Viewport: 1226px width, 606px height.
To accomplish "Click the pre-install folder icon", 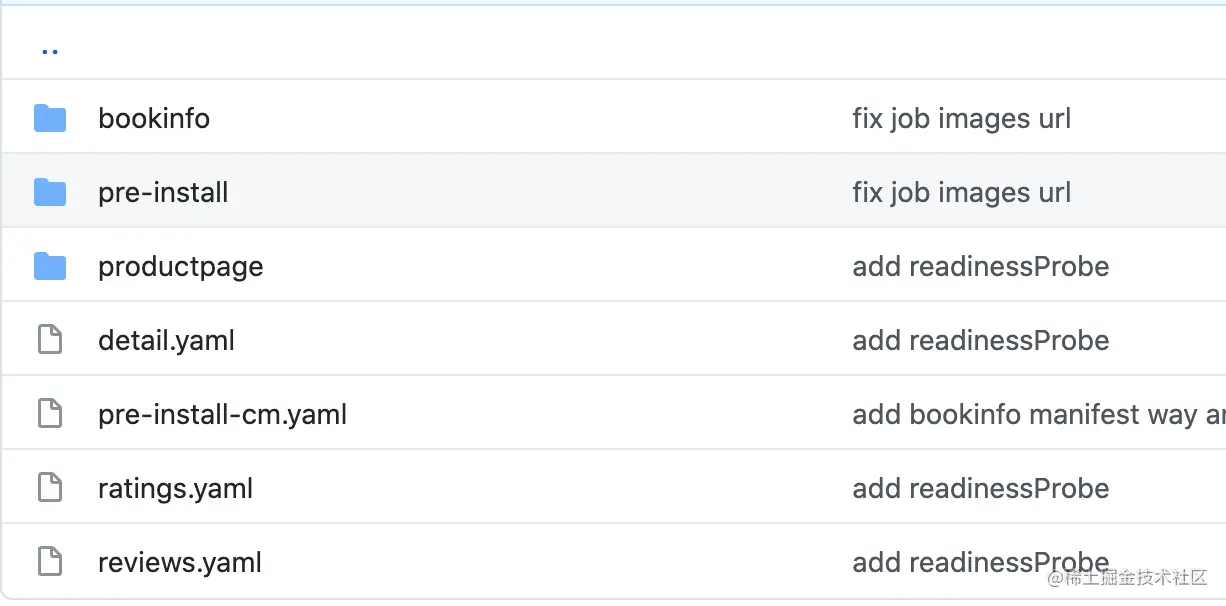I will point(50,192).
